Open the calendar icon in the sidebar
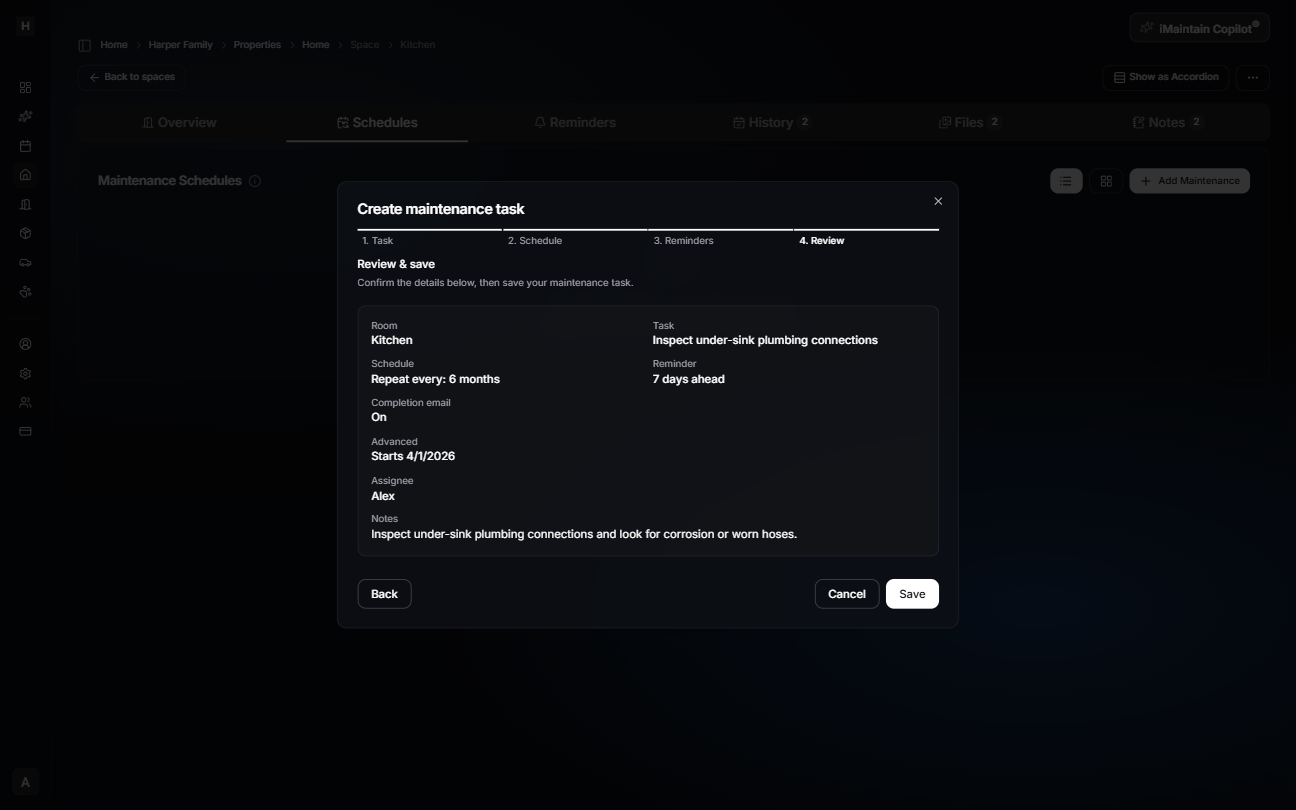Viewport: 1296px width, 810px height. point(25,146)
